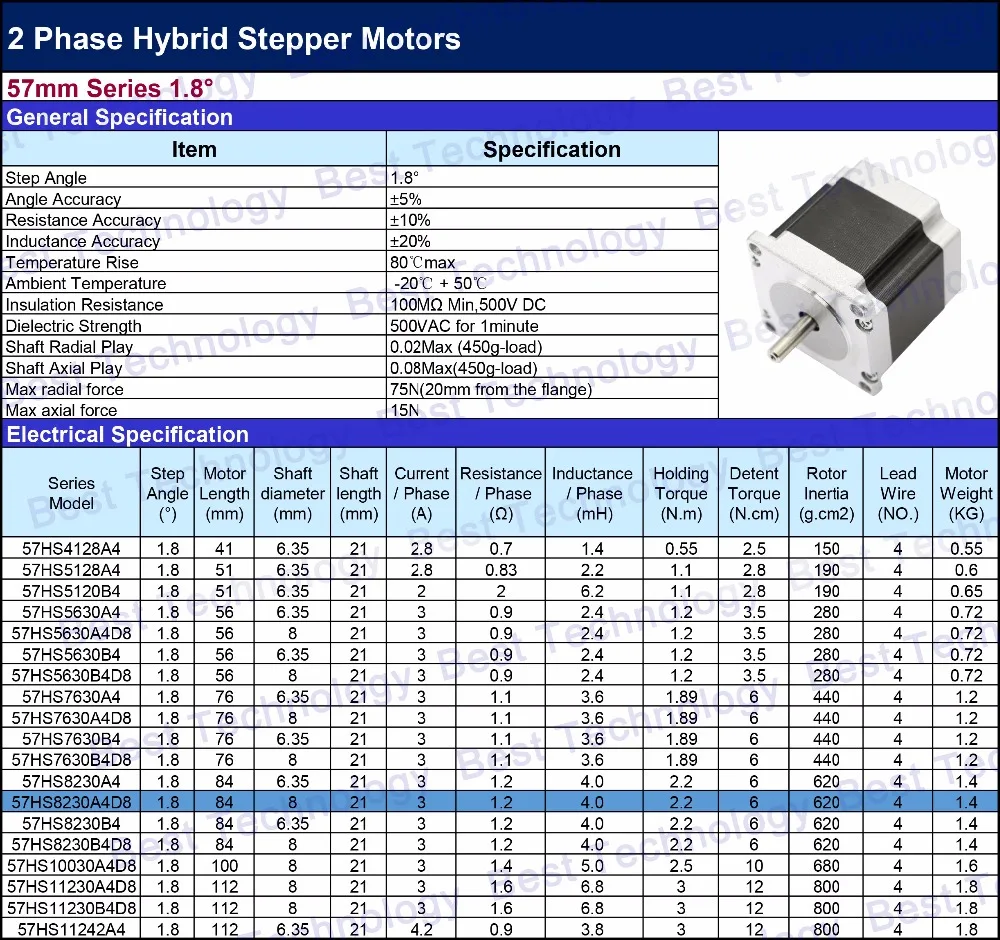Select the '2 Phase Hybrid Stepper Motors' title

point(234,38)
